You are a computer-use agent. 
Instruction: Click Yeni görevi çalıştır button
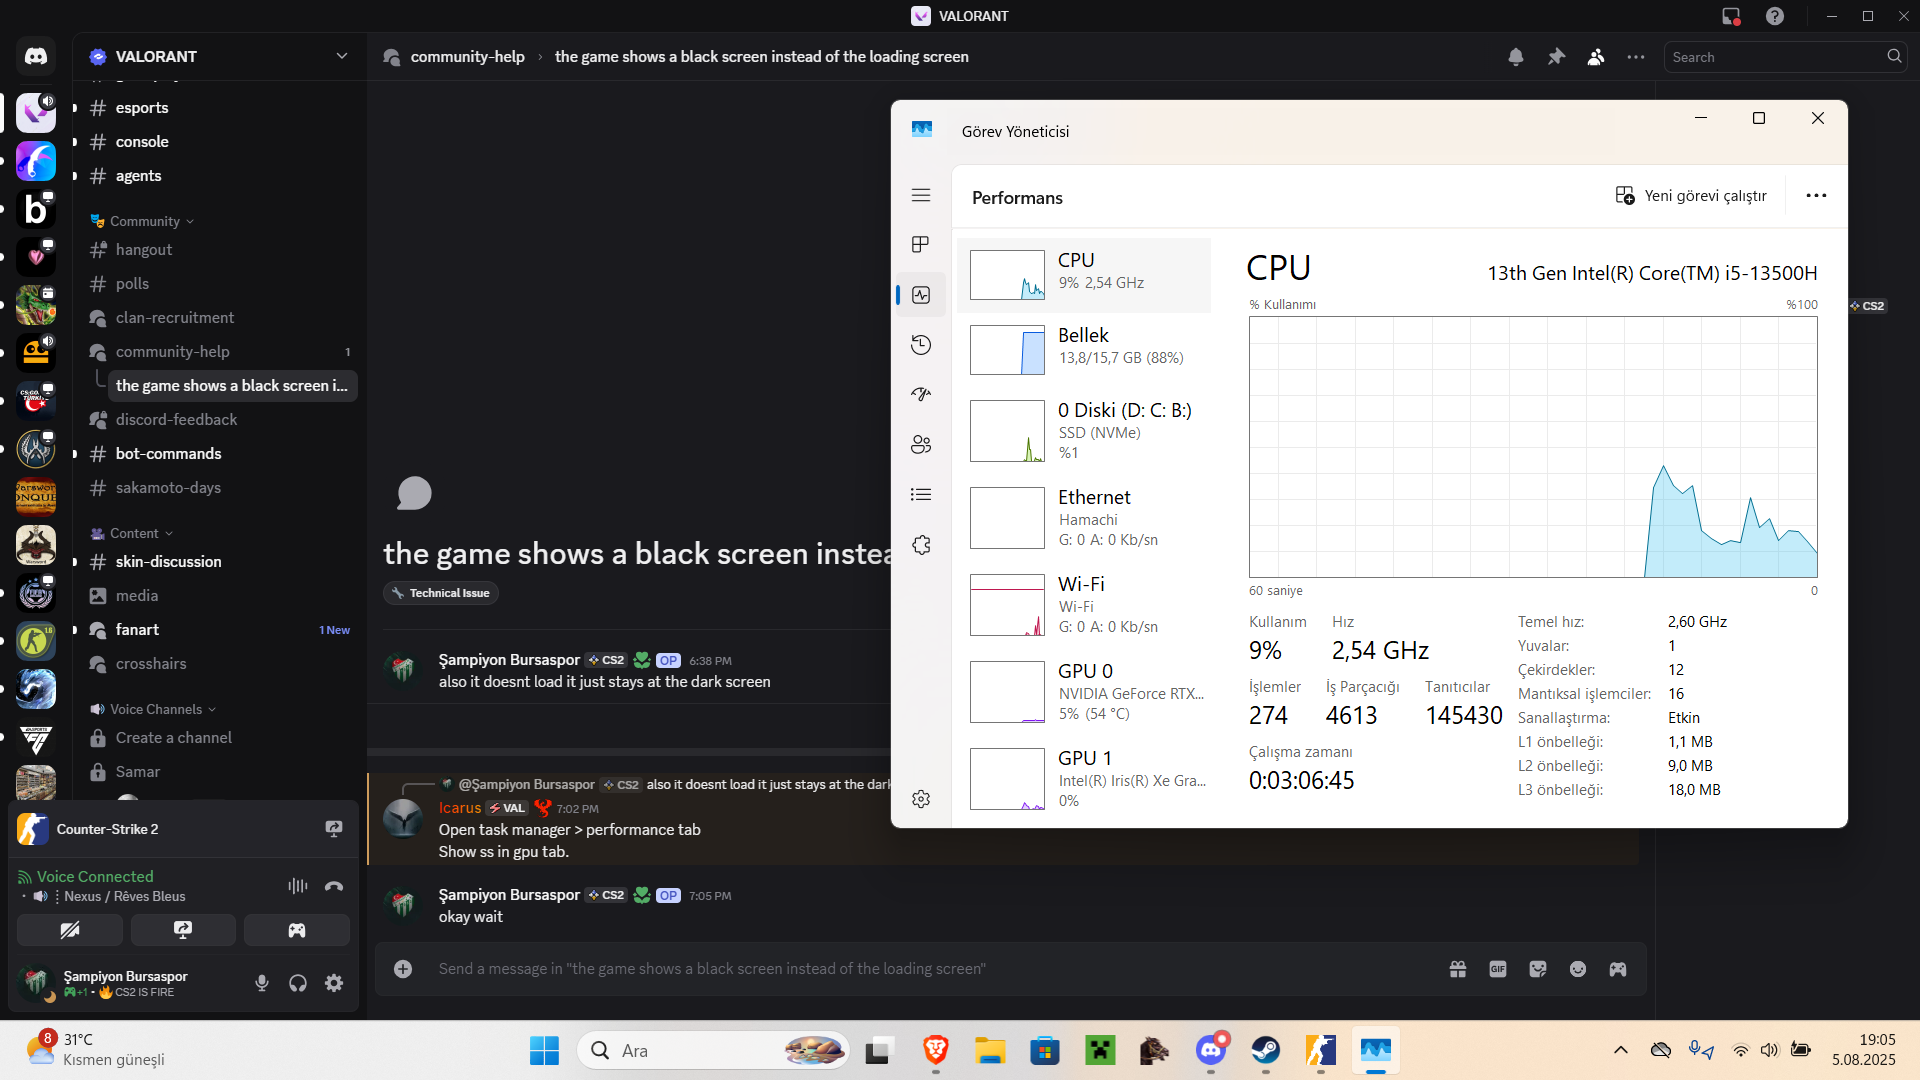pyautogui.click(x=1691, y=196)
